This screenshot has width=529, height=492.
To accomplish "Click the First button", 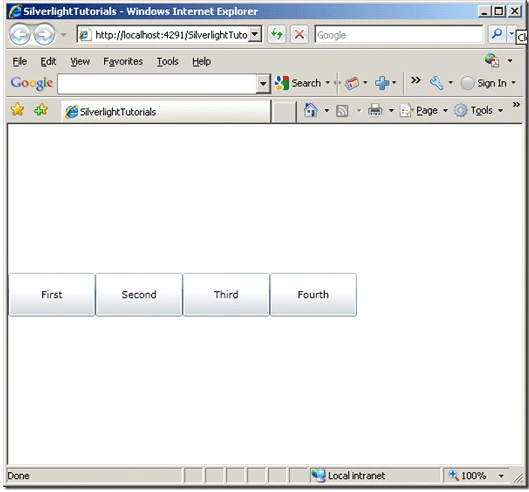I will 52,295.
